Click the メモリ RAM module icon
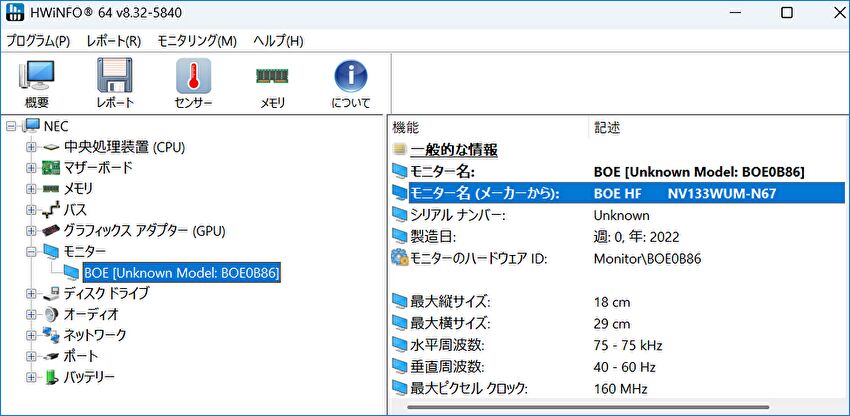The image size is (850, 416). (x=272, y=83)
